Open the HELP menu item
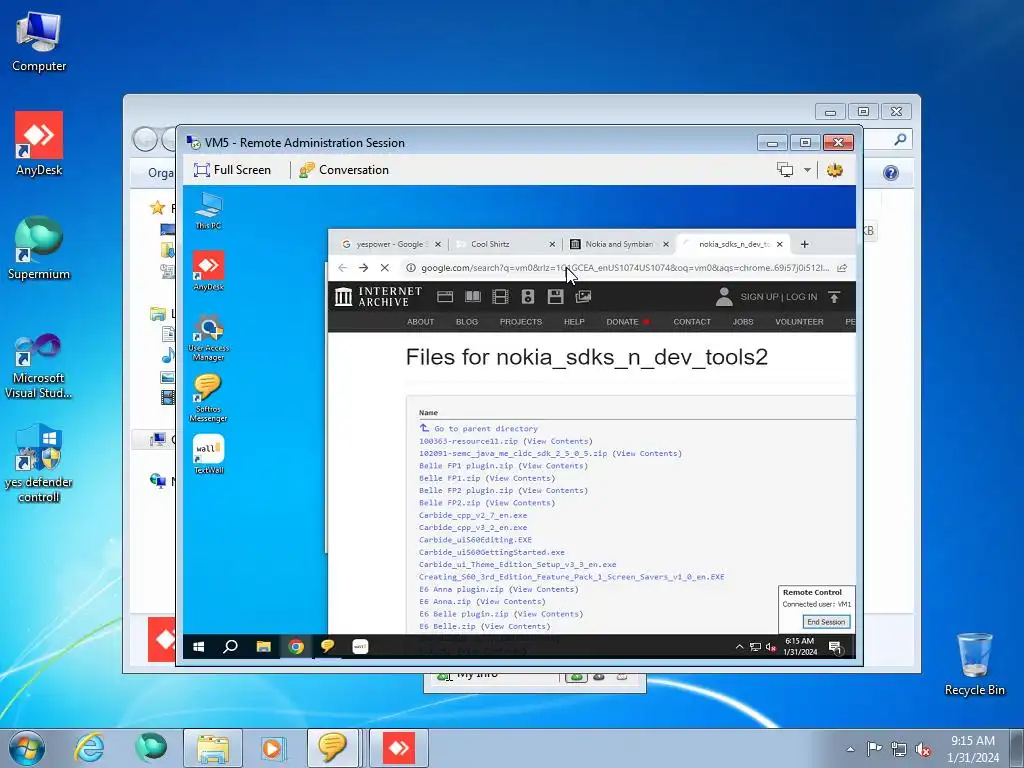This screenshot has width=1024, height=768. (574, 322)
